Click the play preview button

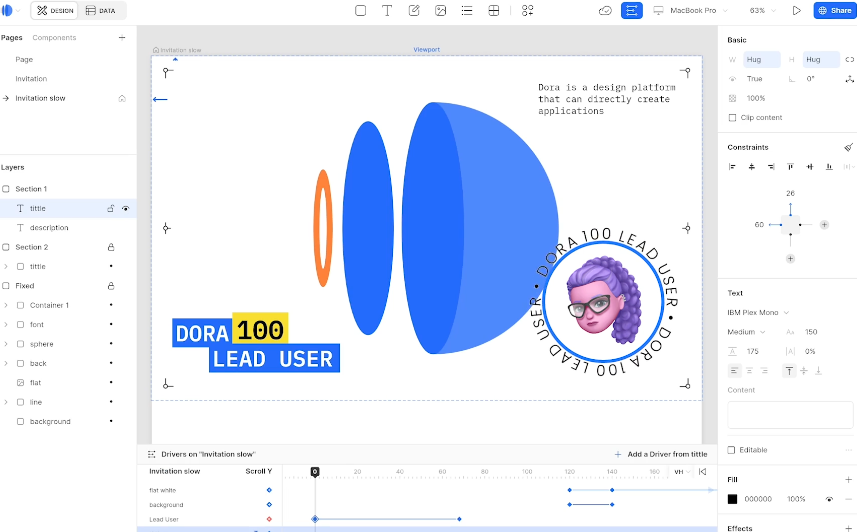click(x=796, y=10)
